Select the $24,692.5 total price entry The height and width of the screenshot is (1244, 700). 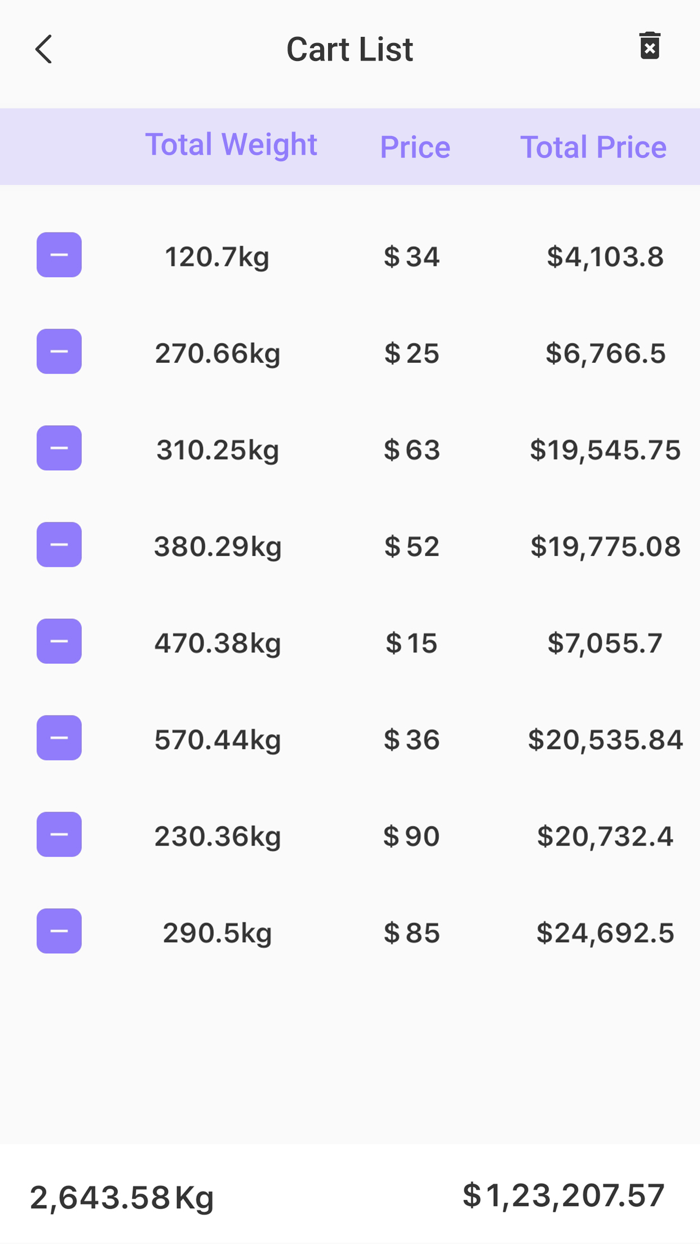pyautogui.click(x=605, y=932)
